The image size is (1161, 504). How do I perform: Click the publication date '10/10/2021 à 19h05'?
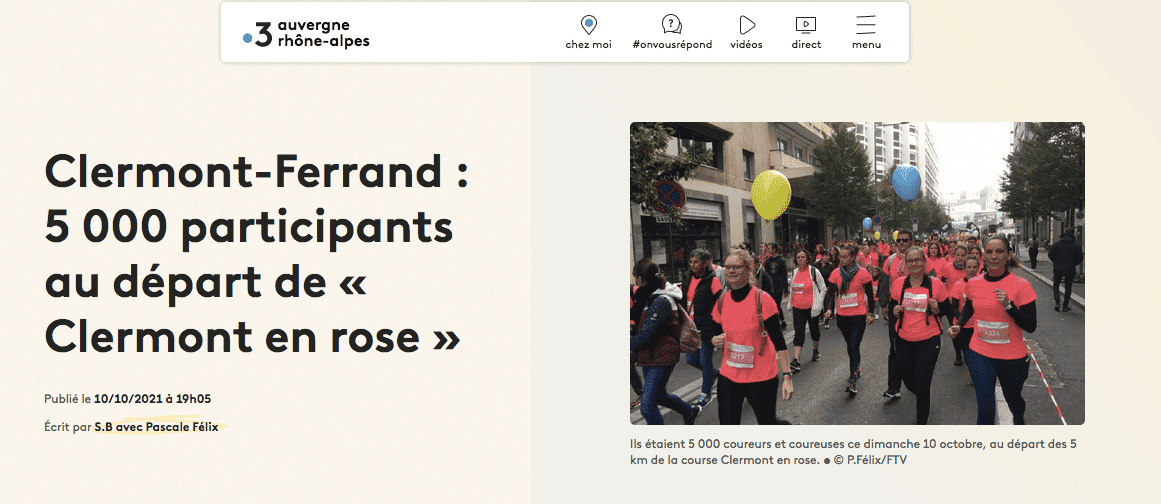tap(153, 399)
